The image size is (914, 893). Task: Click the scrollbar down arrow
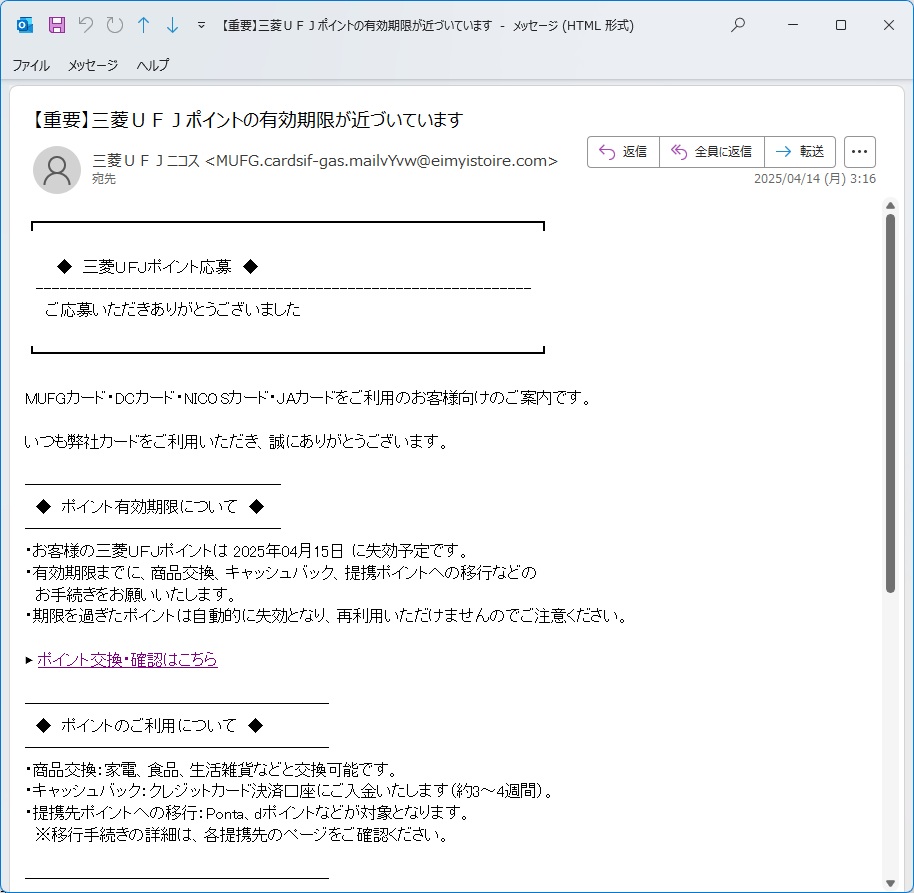click(890, 883)
